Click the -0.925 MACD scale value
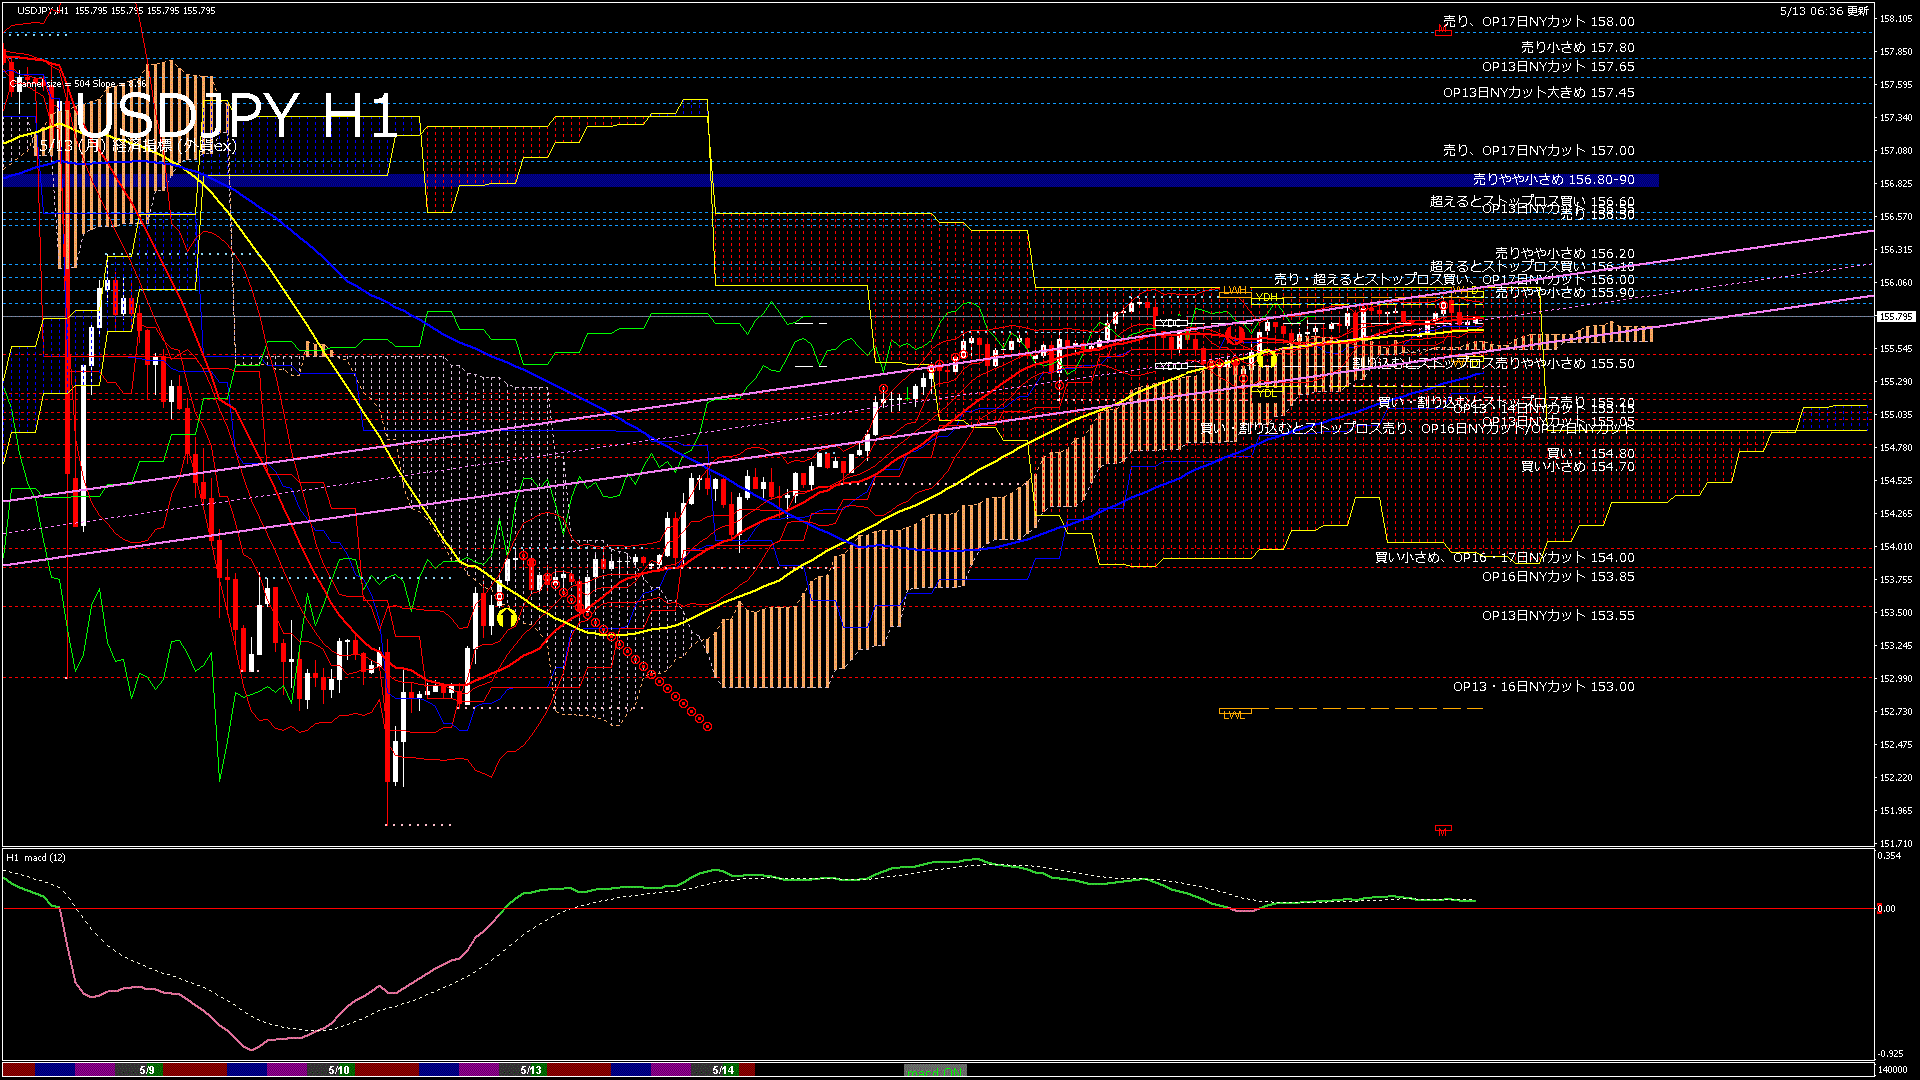Screen dimensions: 1920x1080 (x=1890, y=1054)
